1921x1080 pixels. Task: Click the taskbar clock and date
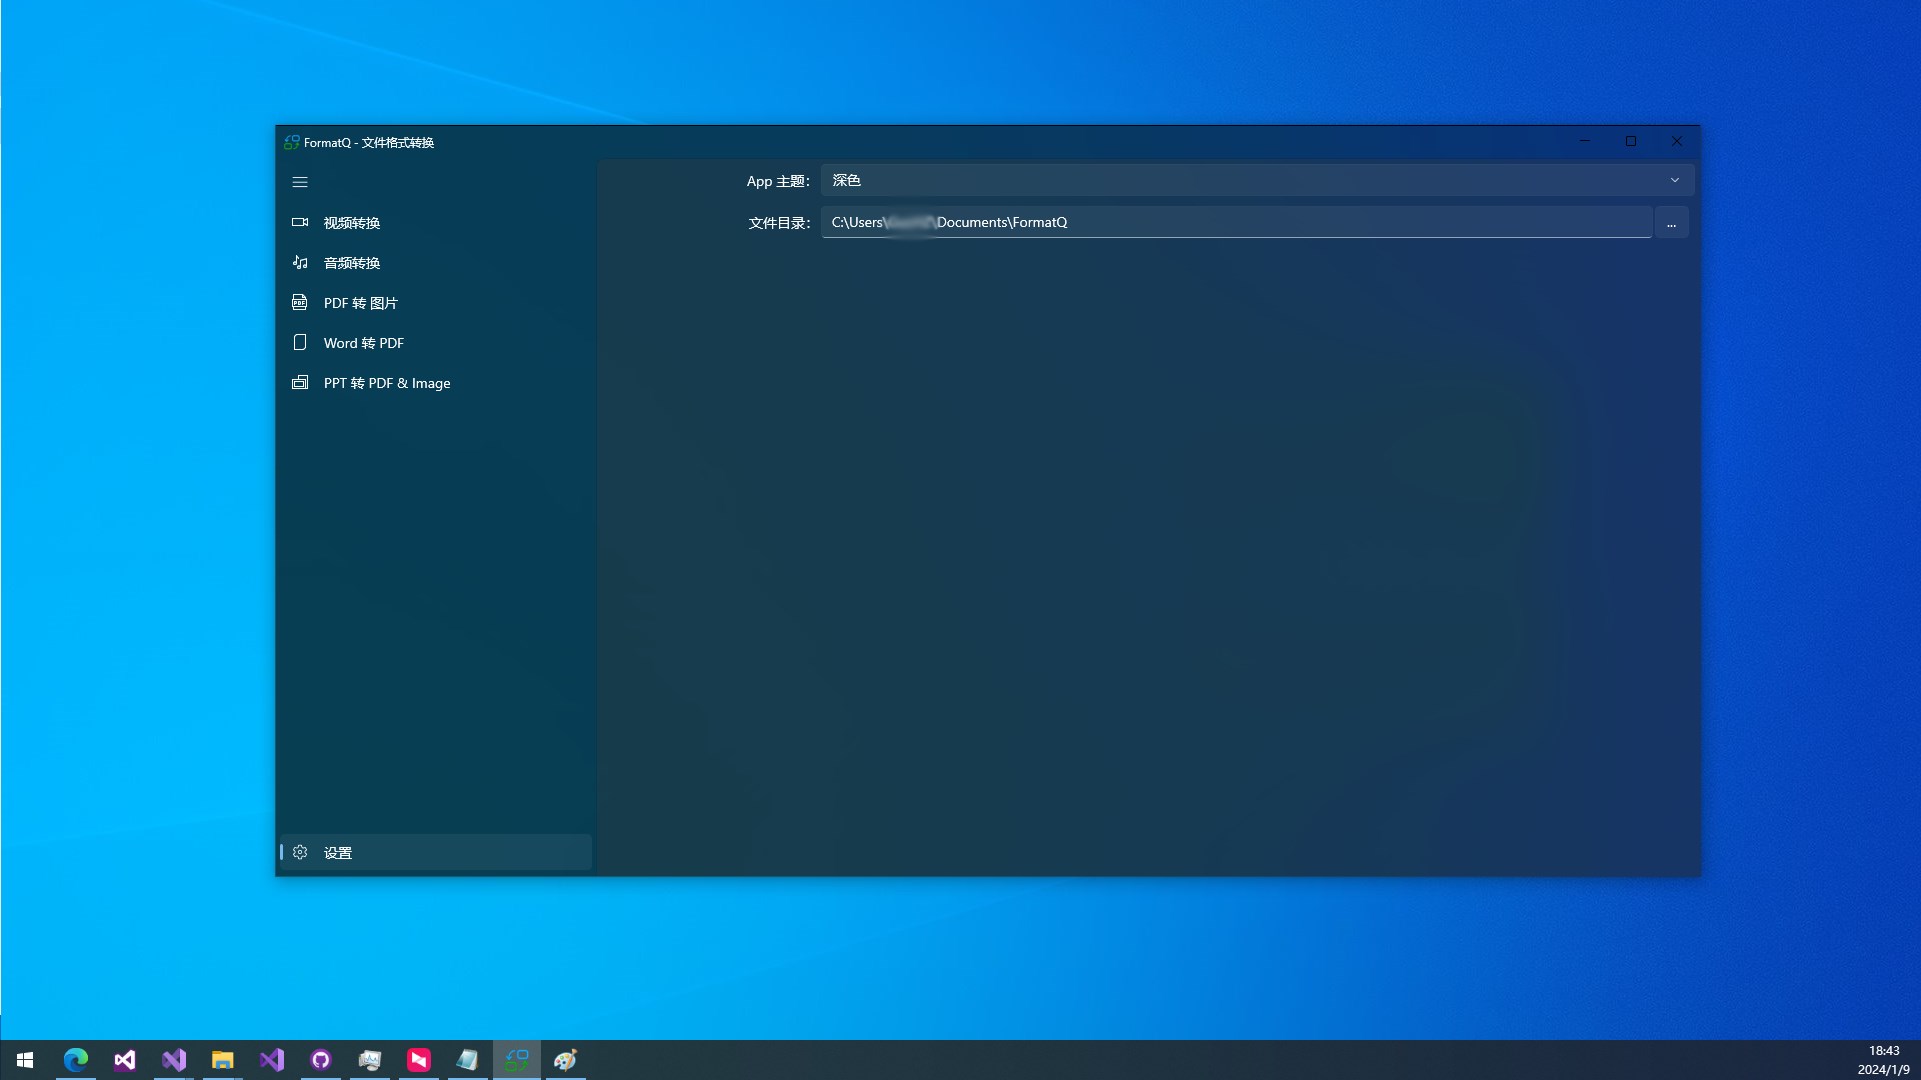point(1883,1060)
